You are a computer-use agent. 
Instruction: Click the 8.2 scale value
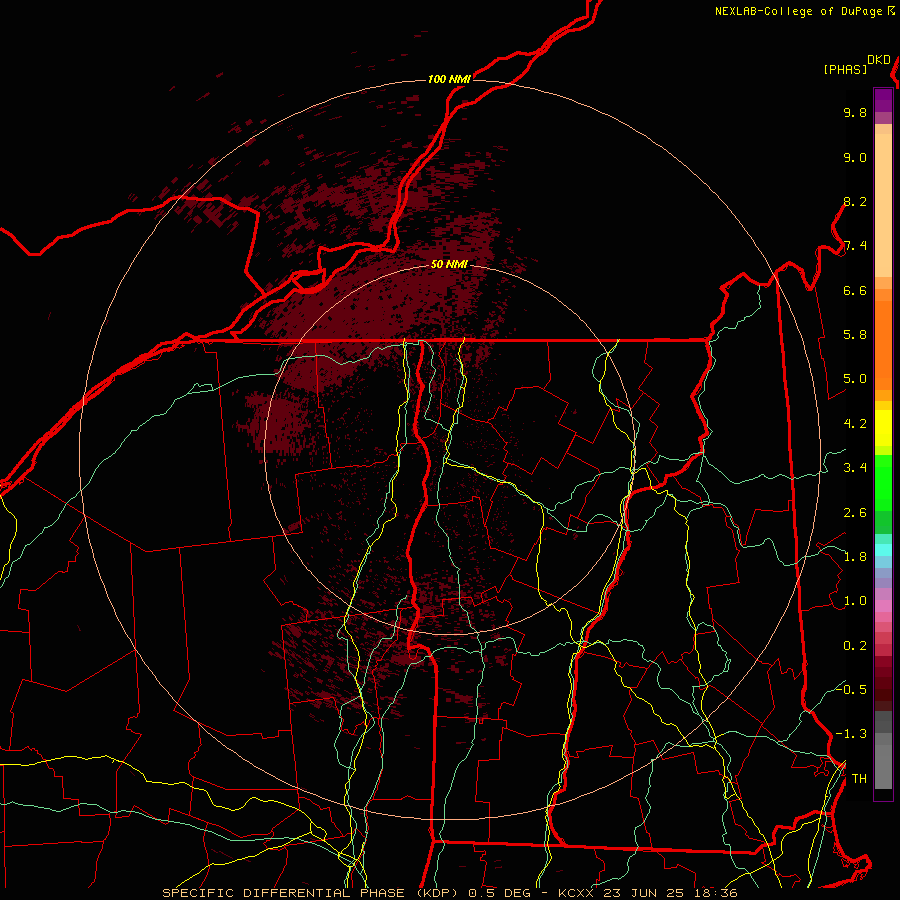click(855, 201)
